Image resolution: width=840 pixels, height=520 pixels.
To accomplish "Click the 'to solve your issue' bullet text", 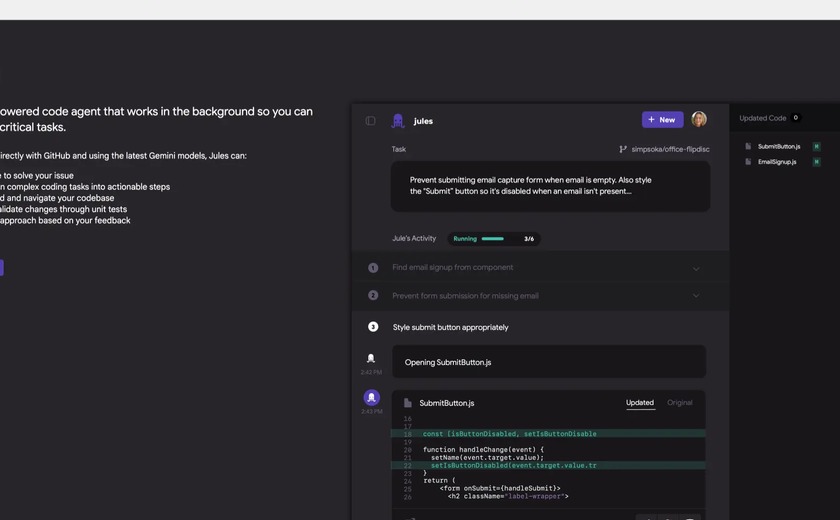I will 37,176.
